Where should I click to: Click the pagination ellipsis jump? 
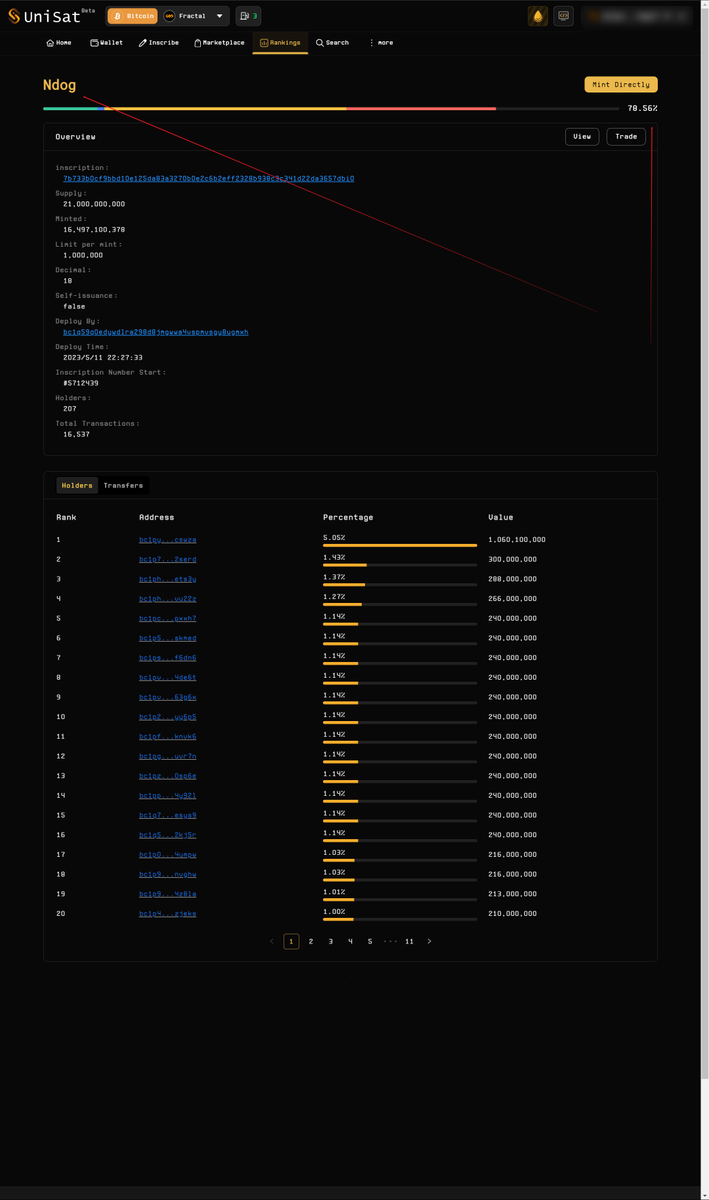[x=390, y=941]
